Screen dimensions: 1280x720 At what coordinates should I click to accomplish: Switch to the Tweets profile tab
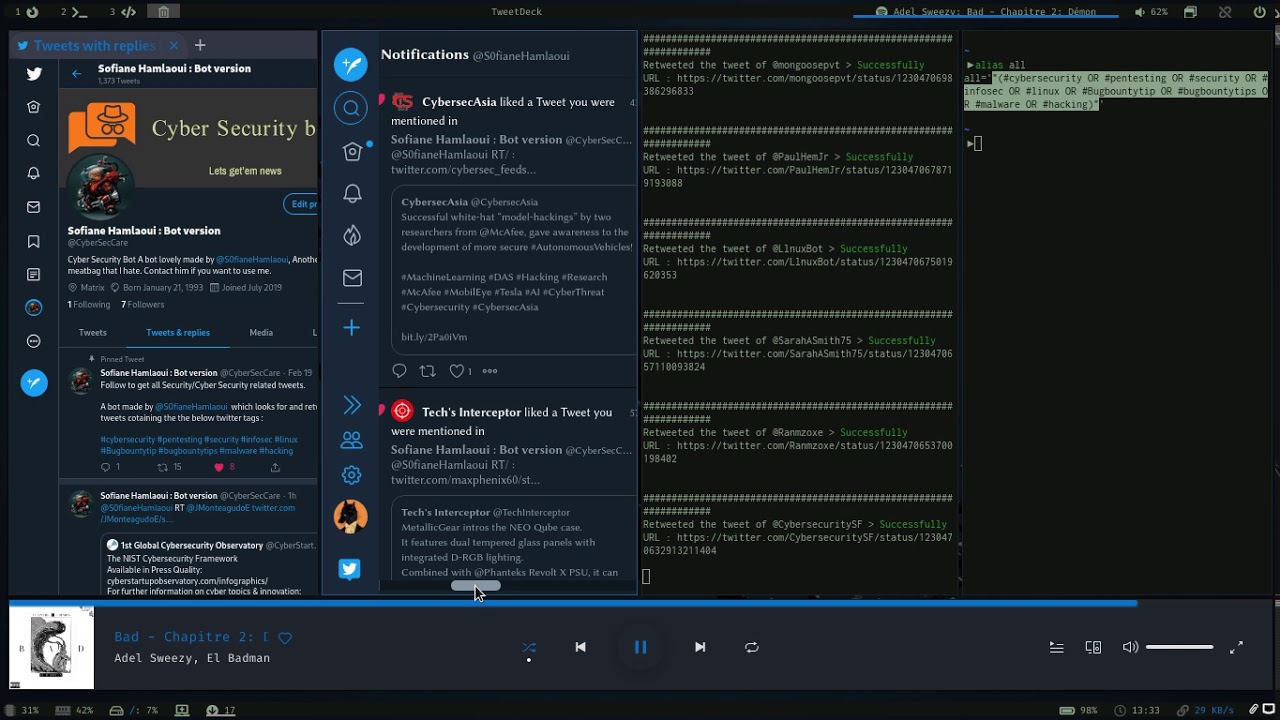tap(93, 333)
